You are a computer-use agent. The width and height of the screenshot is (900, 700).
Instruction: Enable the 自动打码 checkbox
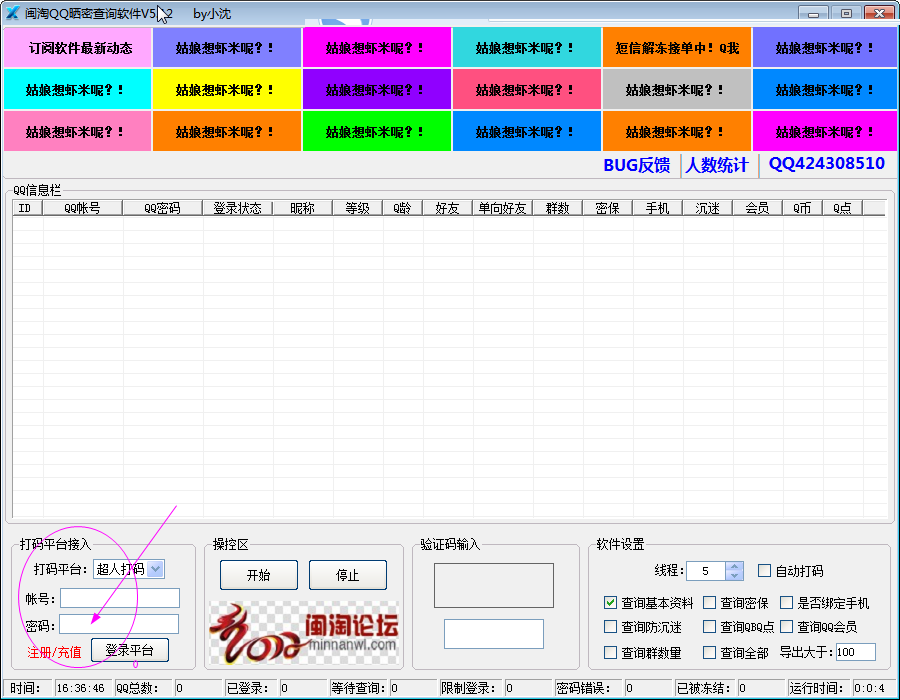pyautogui.click(x=764, y=570)
